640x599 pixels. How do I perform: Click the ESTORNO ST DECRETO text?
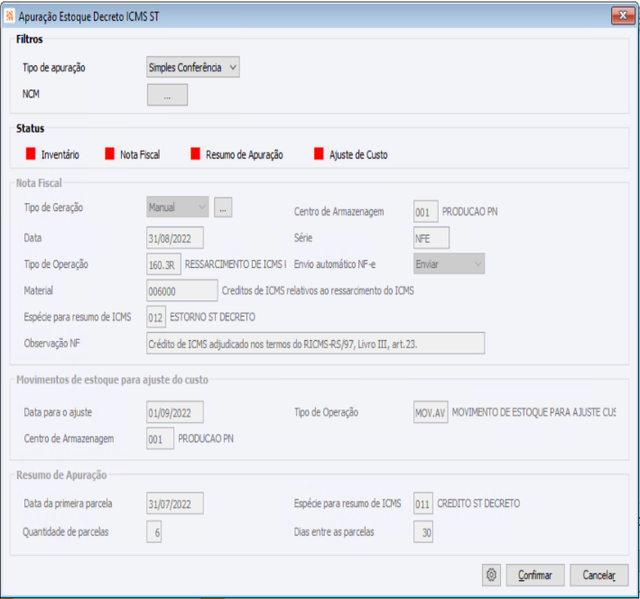pyautogui.click(x=212, y=317)
